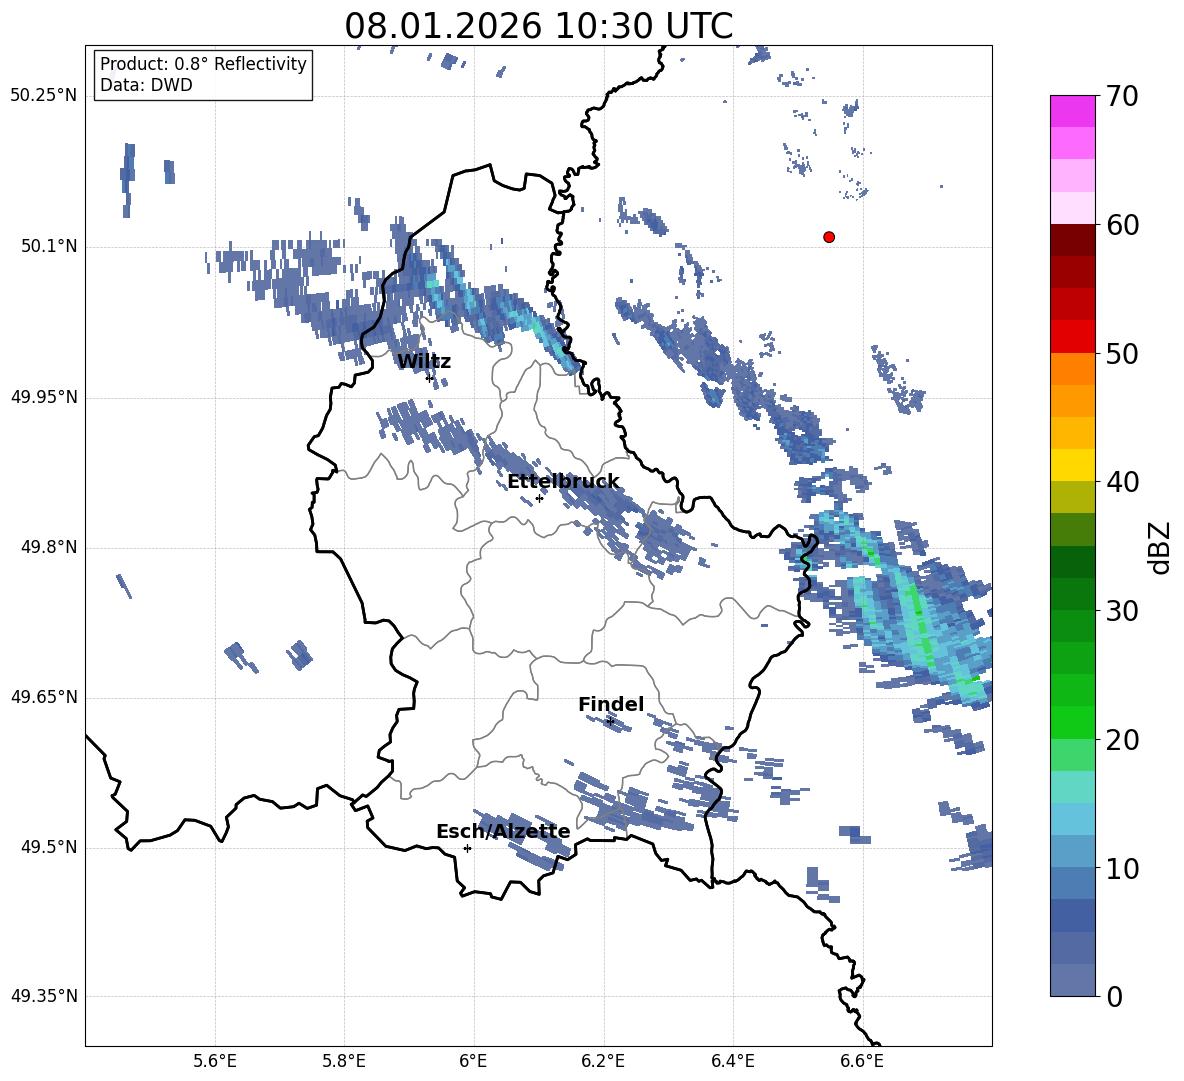Click the bright green colorbar segment near 20

(x=1072, y=722)
